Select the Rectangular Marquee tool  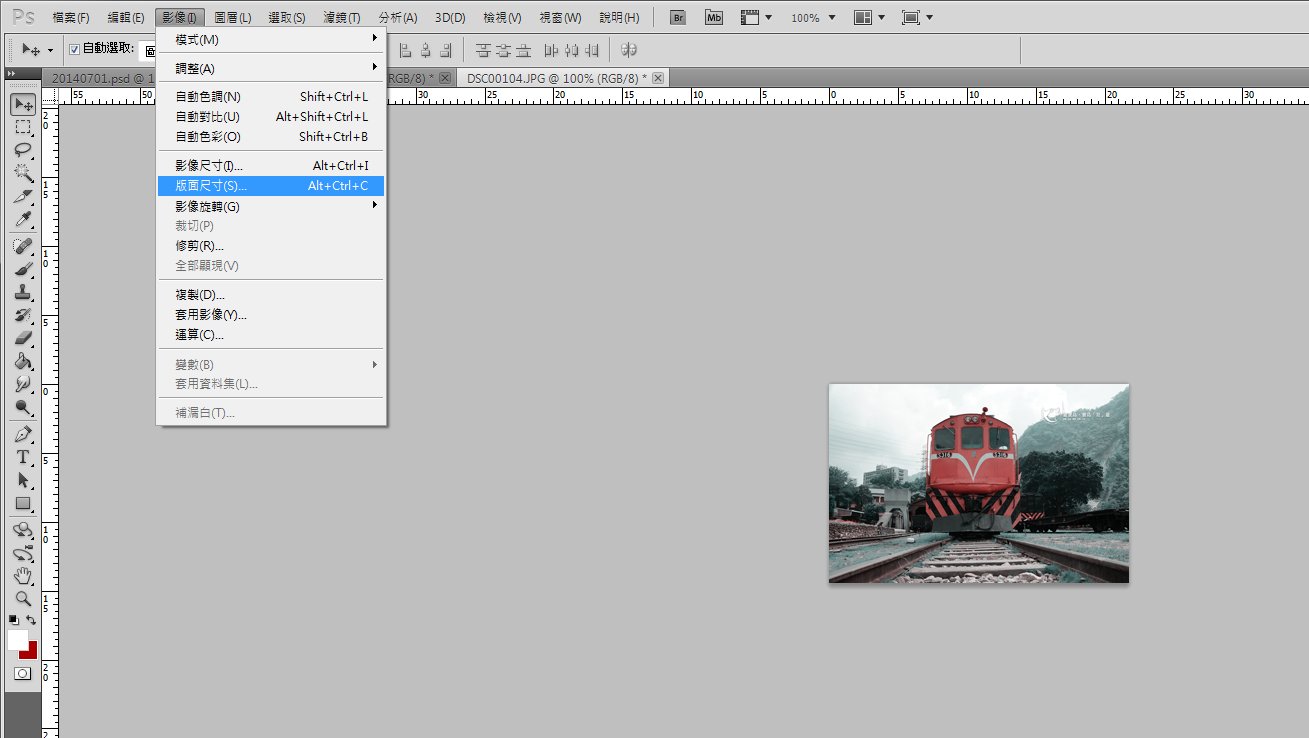pyautogui.click(x=22, y=127)
